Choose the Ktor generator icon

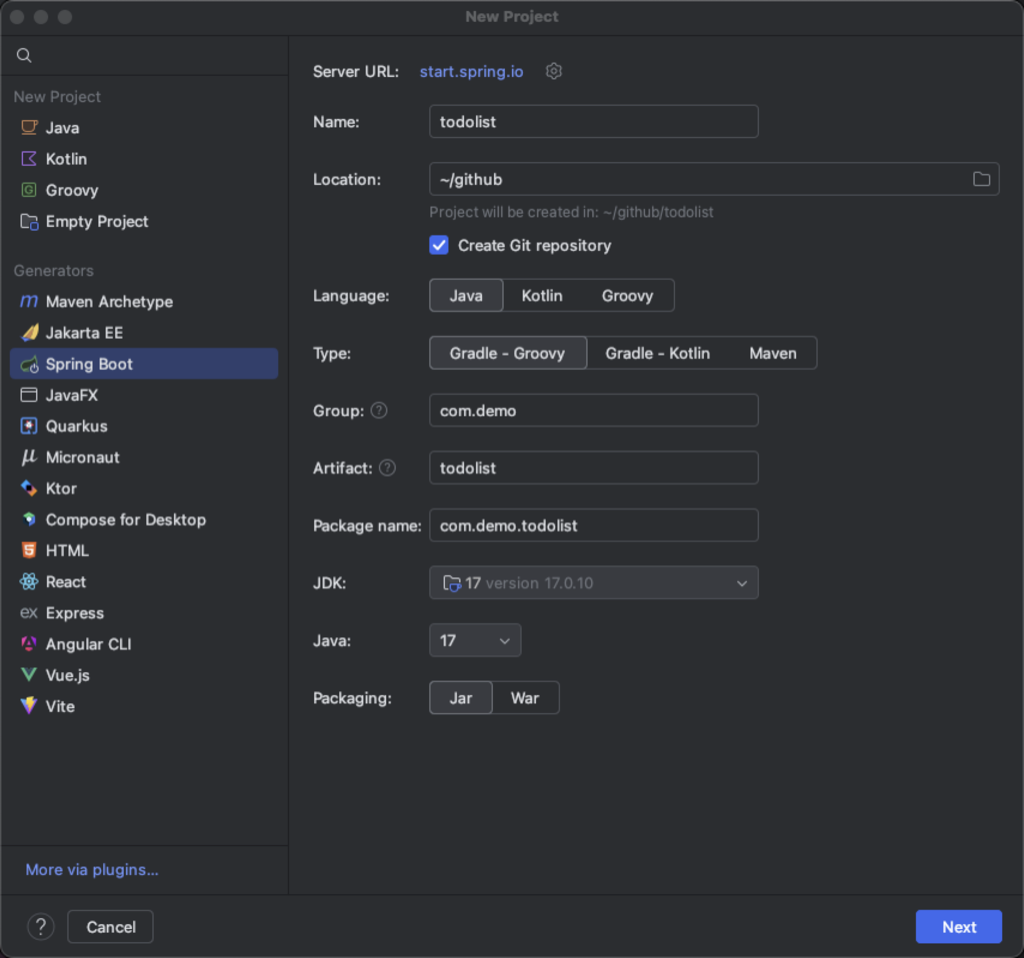tap(29, 488)
